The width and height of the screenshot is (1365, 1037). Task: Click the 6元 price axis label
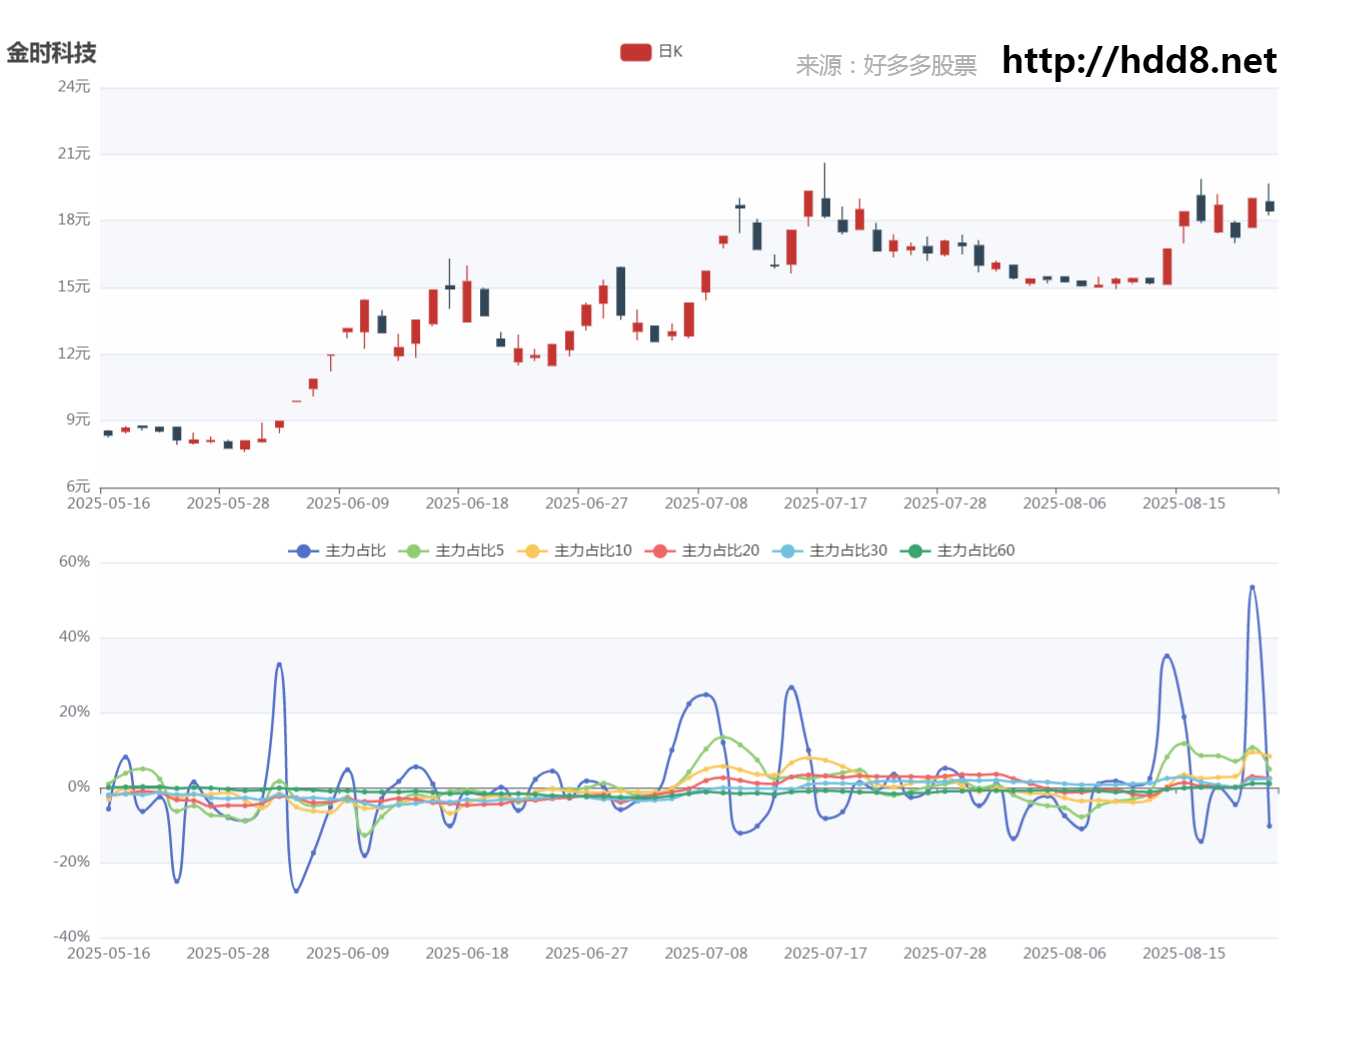point(78,487)
